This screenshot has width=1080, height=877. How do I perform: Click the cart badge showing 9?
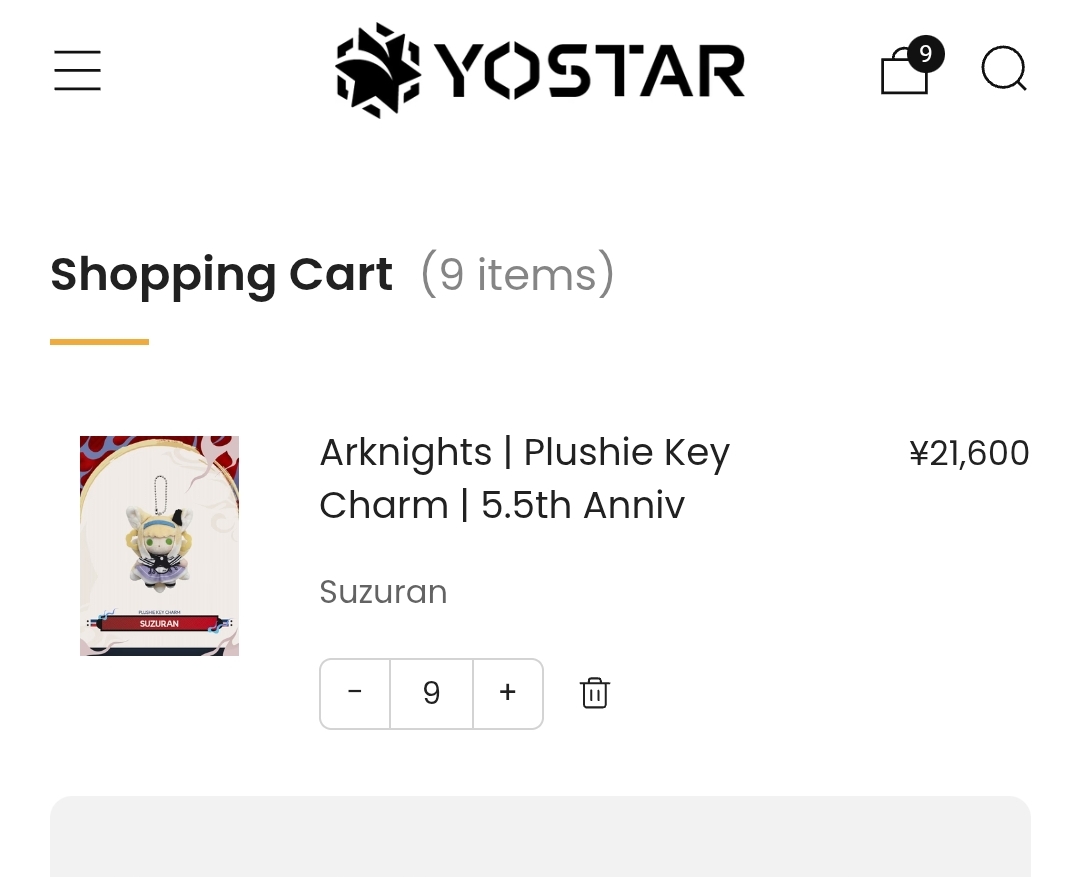926,54
